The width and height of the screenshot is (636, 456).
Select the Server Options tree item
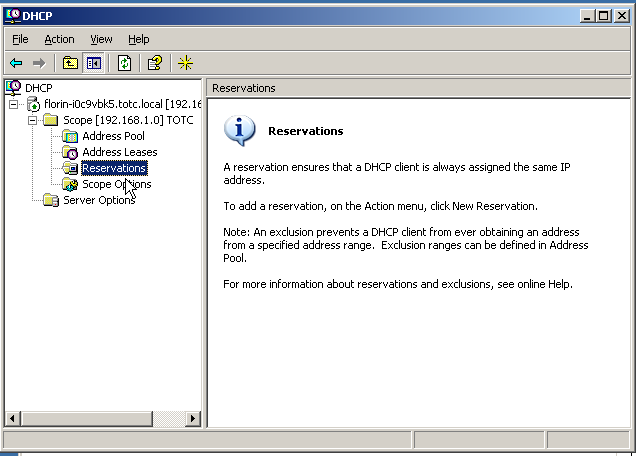pyautogui.click(x=99, y=200)
